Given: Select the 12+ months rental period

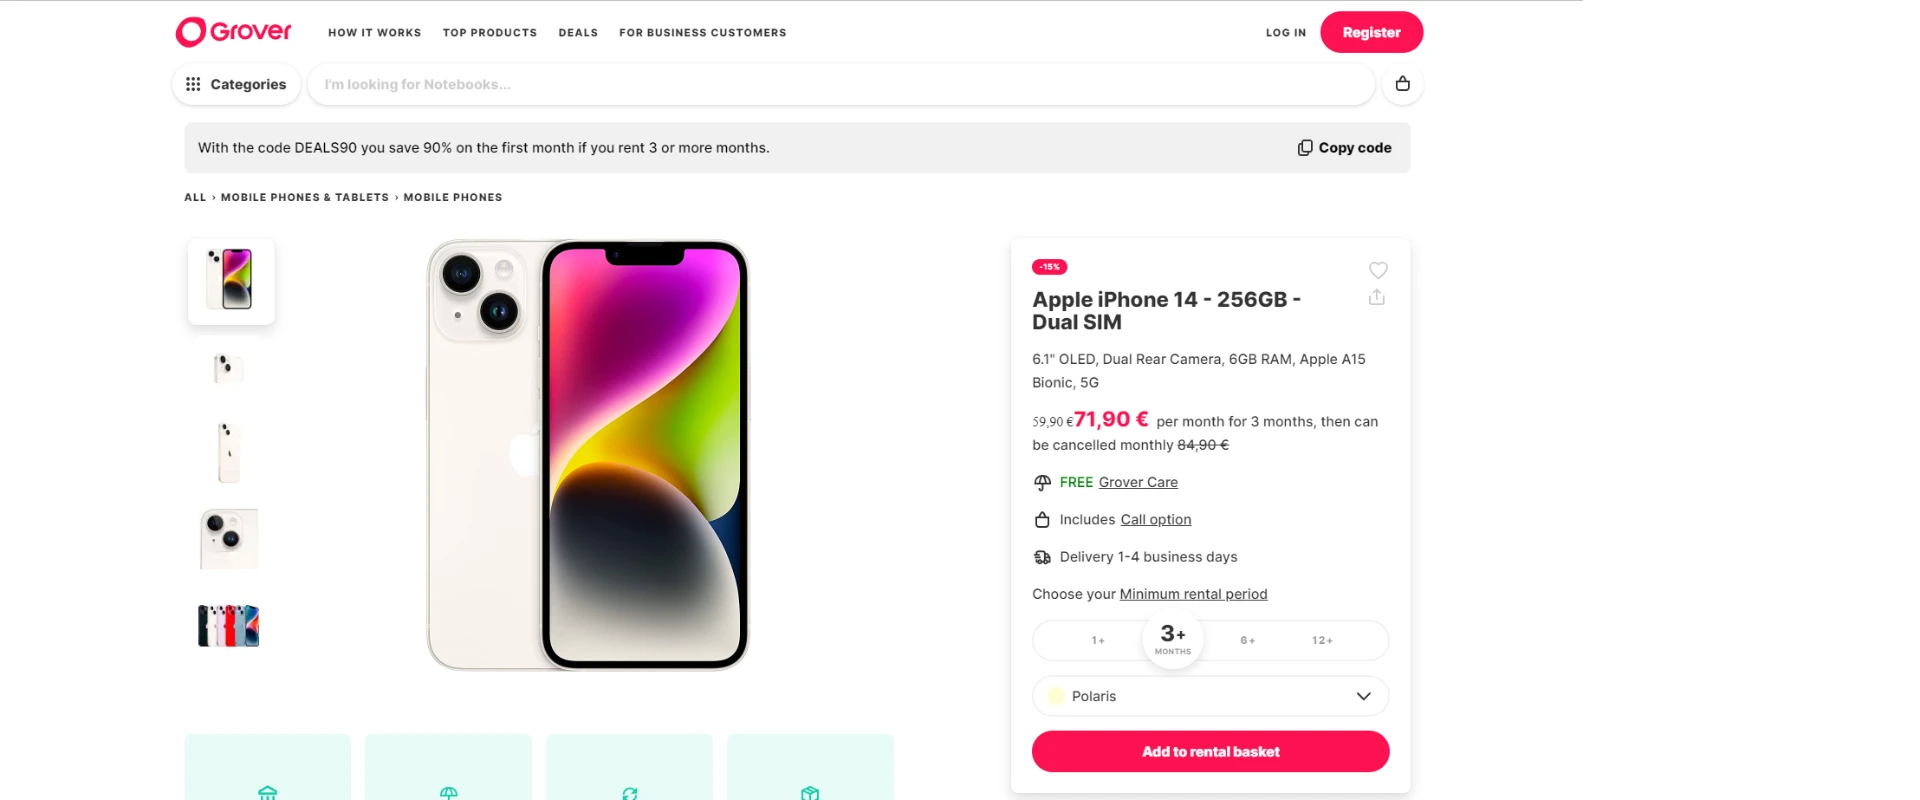Looking at the screenshot, I should [1322, 640].
